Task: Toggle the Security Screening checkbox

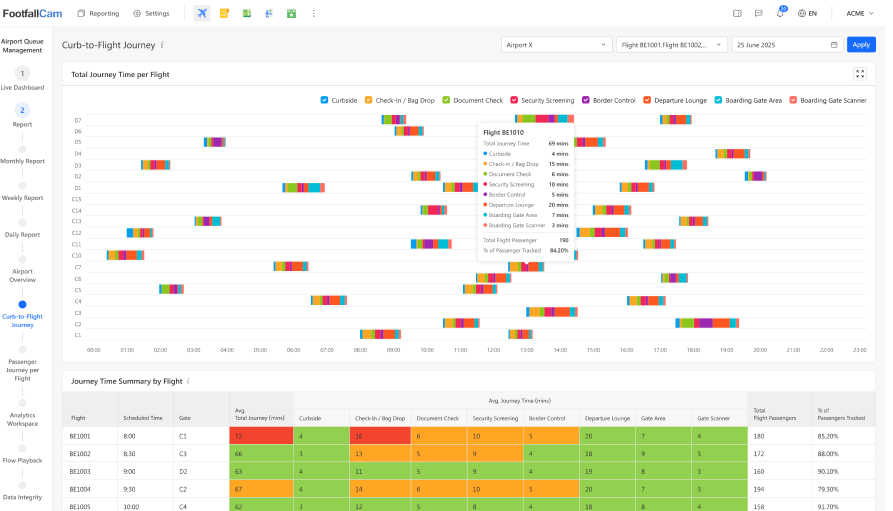Action: 514,100
